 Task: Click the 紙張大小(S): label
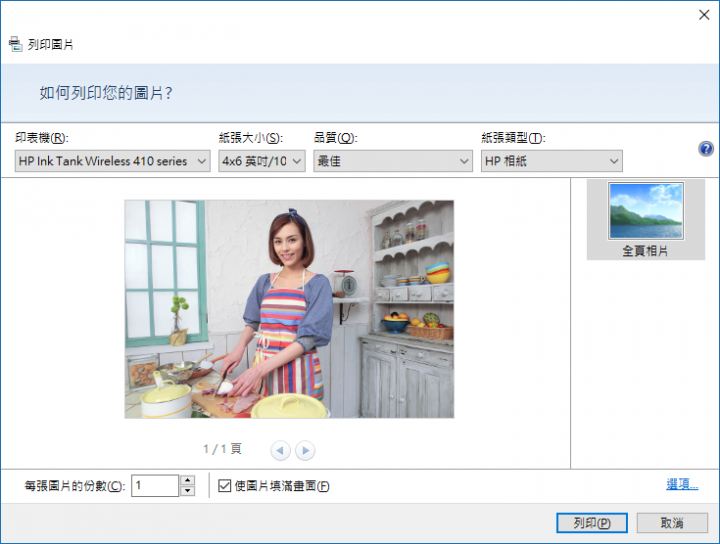[x=251, y=138]
